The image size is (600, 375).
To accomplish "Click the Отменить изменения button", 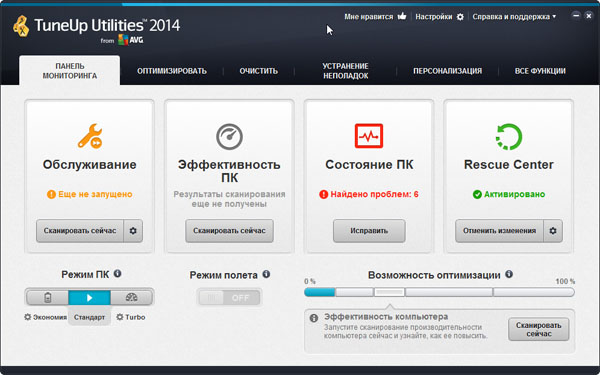I will pos(499,231).
